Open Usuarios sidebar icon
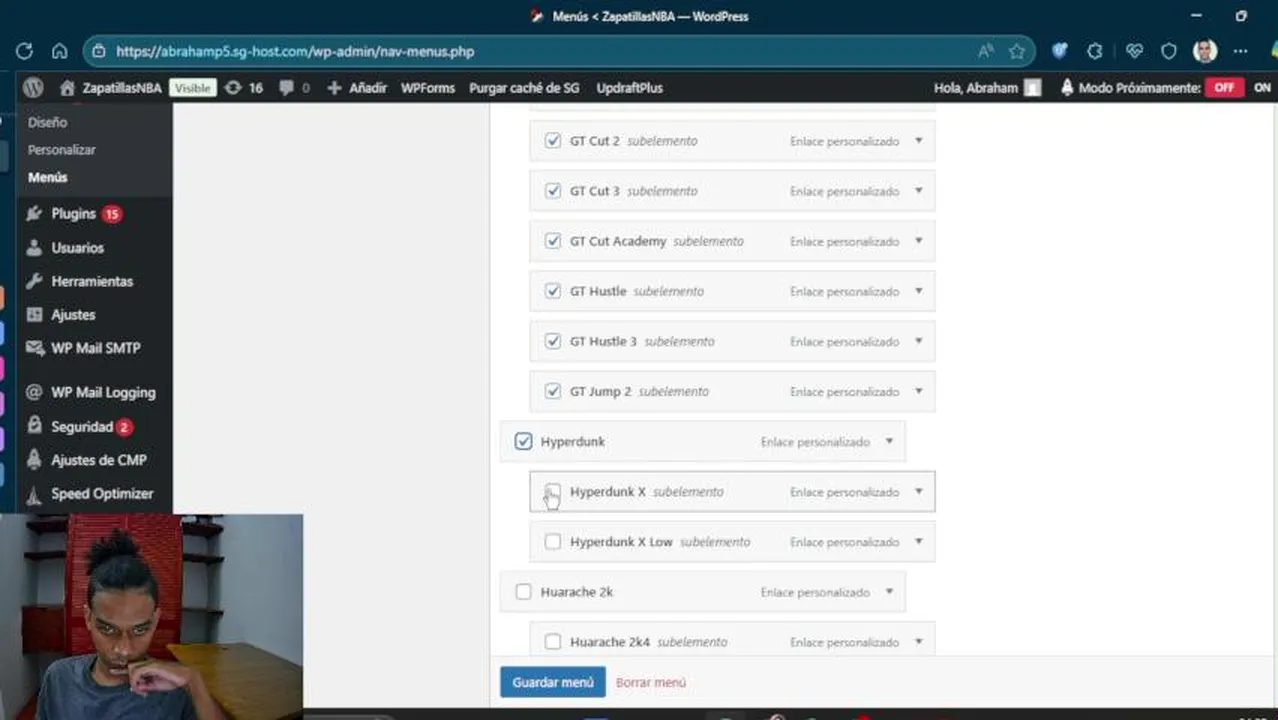The image size is (1278, 720). tap(35, 248)
